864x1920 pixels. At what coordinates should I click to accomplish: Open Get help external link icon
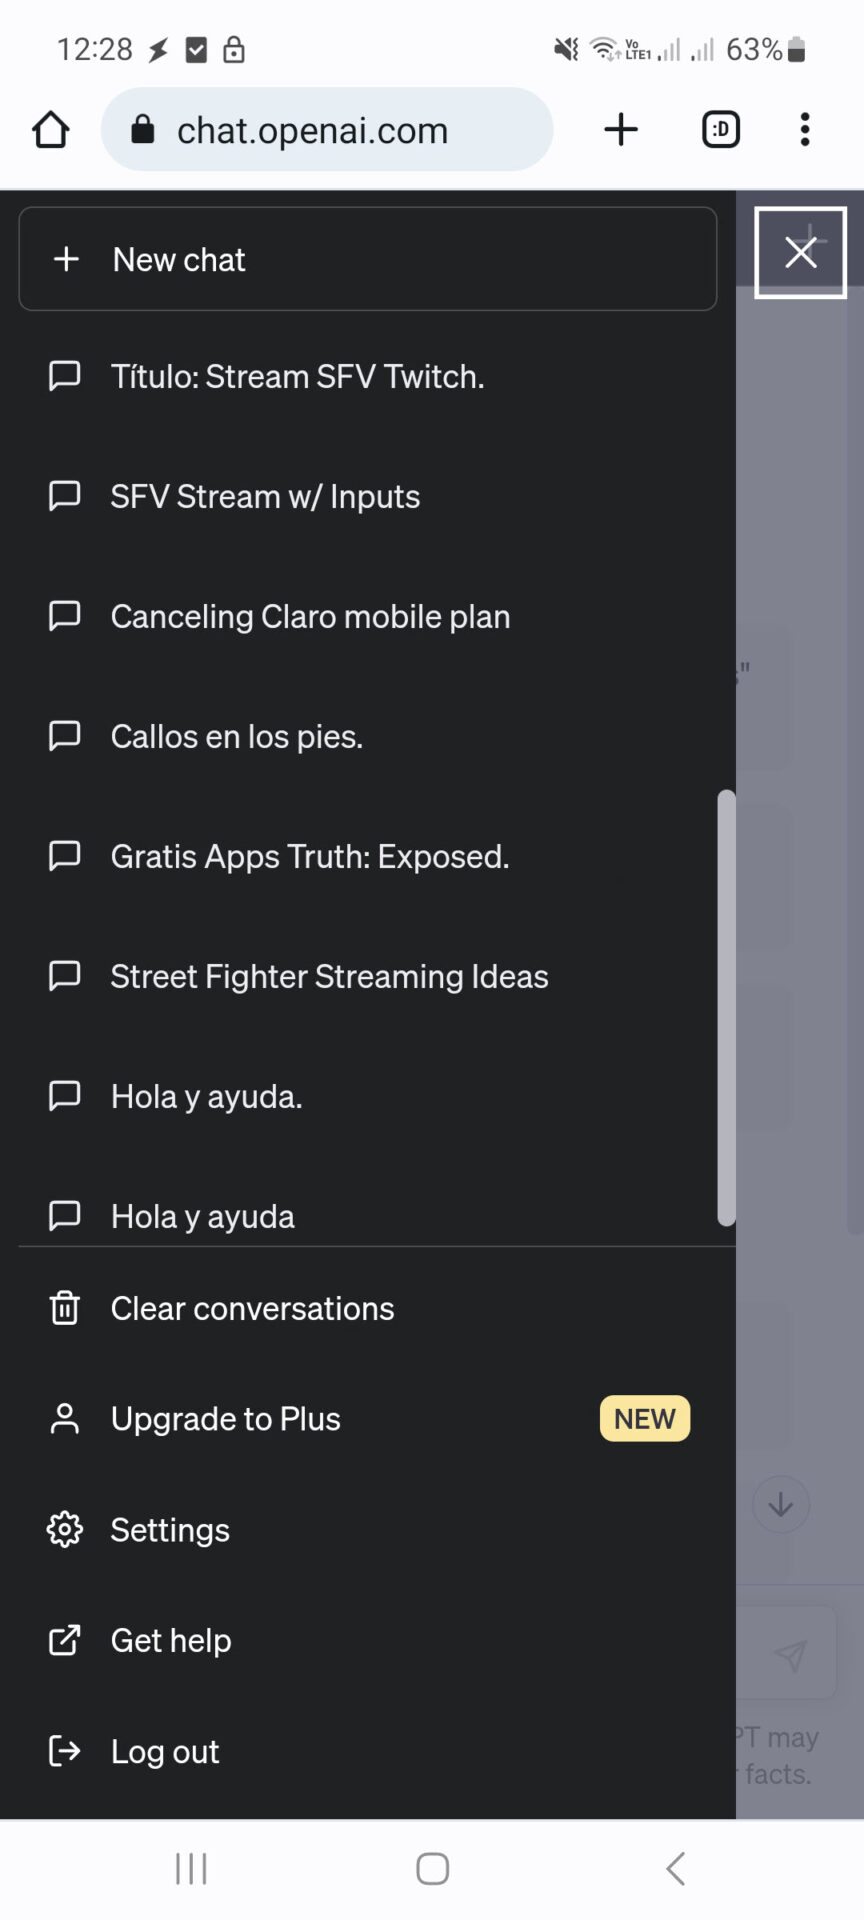[65, 1640]
